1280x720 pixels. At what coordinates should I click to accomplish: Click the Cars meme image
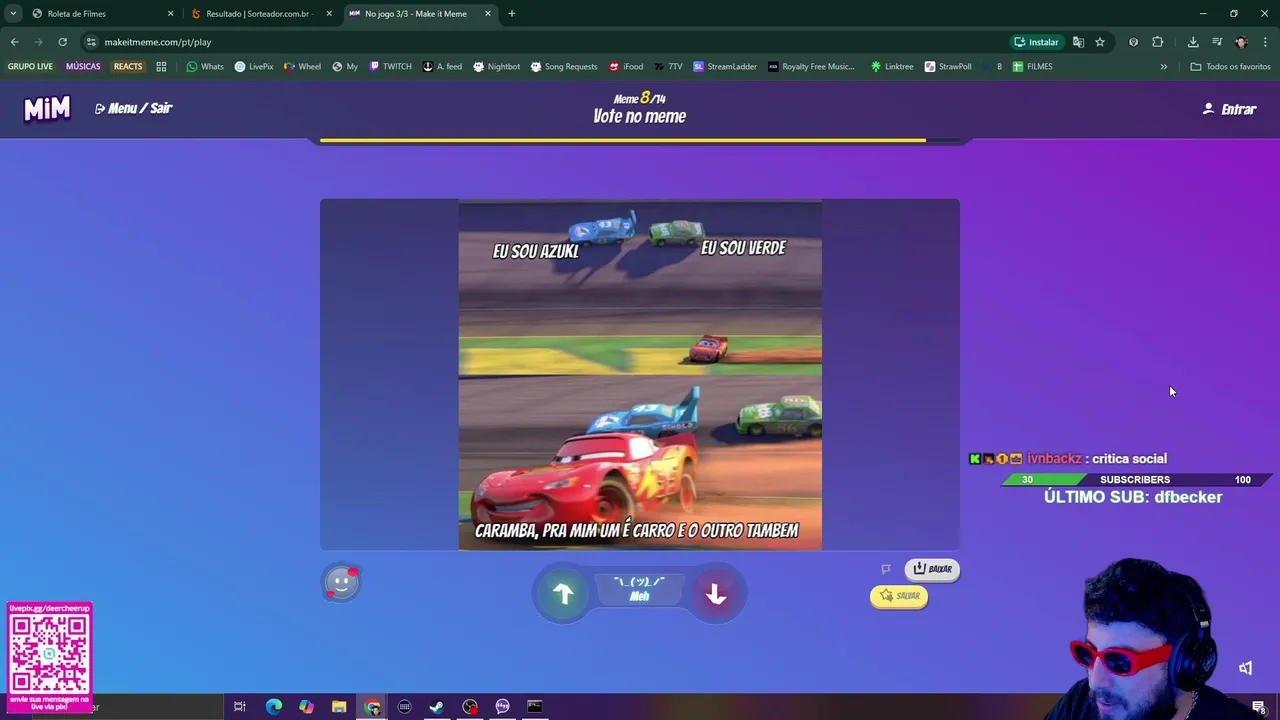(640, 375)
